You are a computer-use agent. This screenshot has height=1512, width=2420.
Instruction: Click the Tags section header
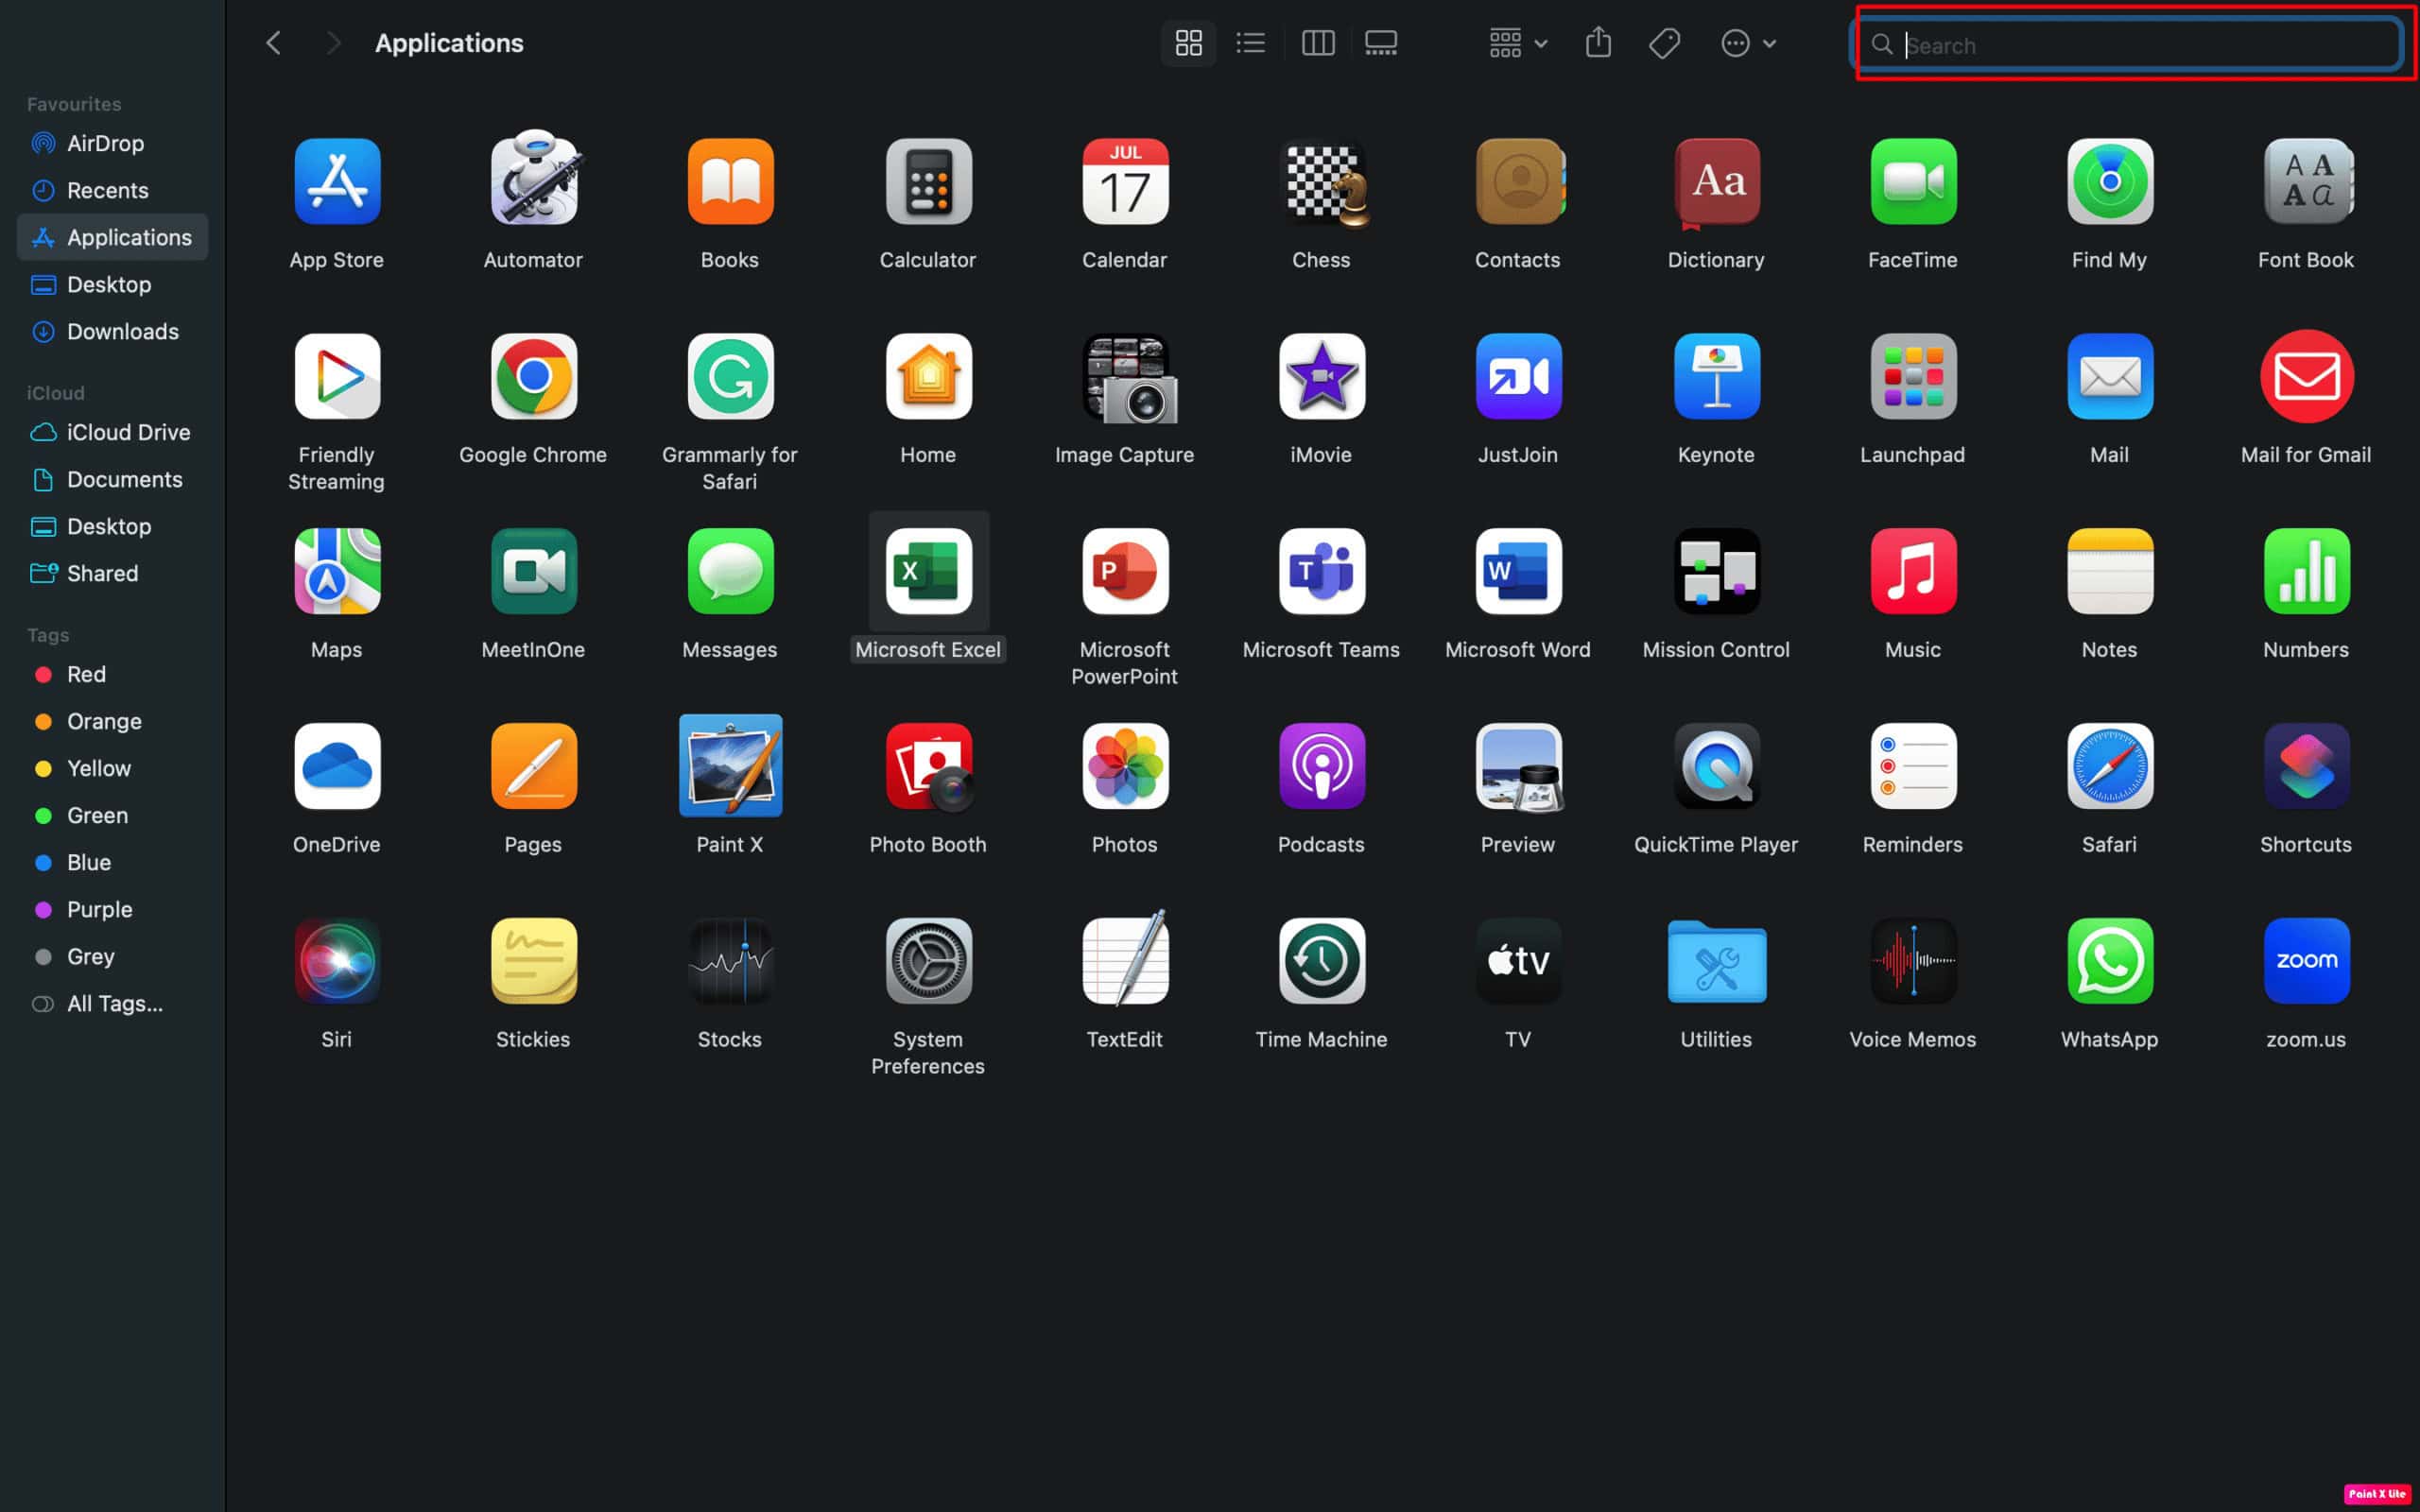[48, 635]
